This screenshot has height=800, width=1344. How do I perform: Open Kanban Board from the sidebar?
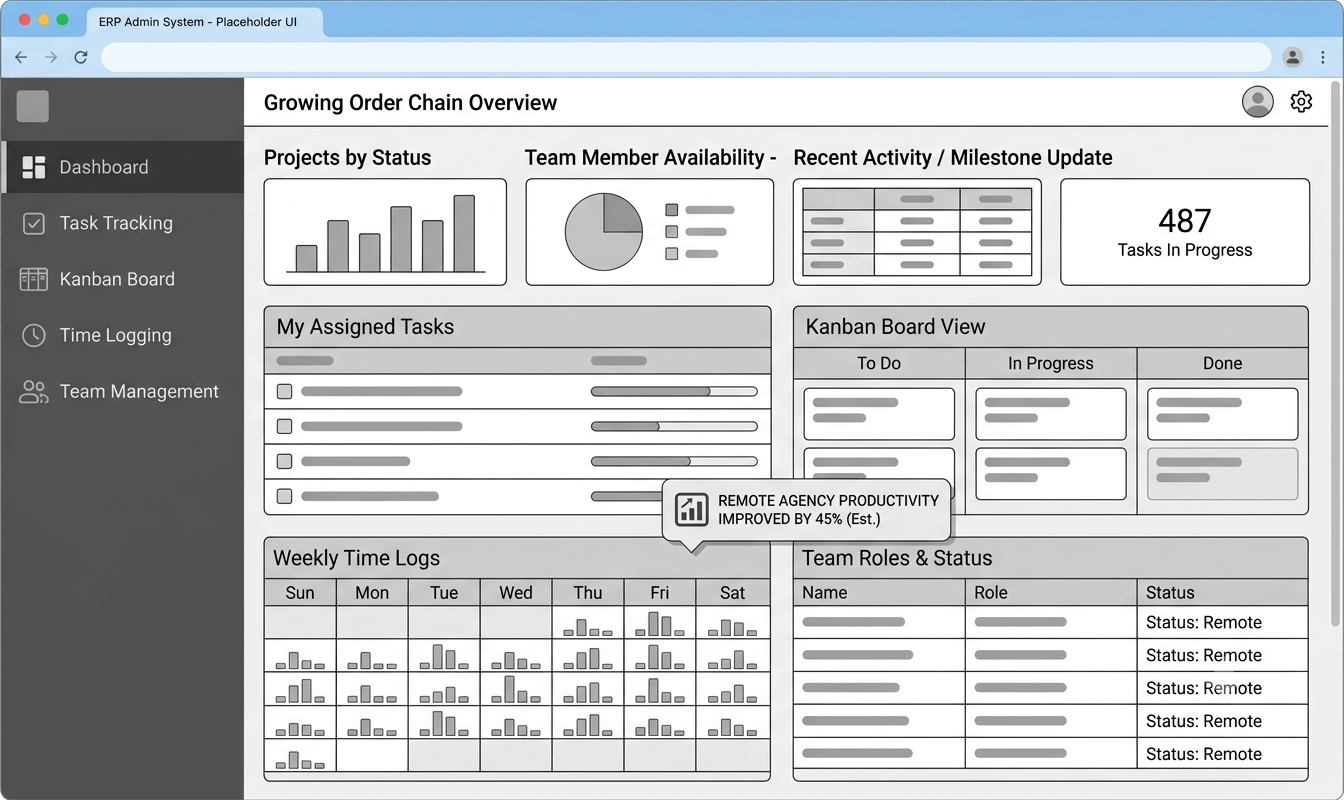pyautogui.click(x=122, y=279)
